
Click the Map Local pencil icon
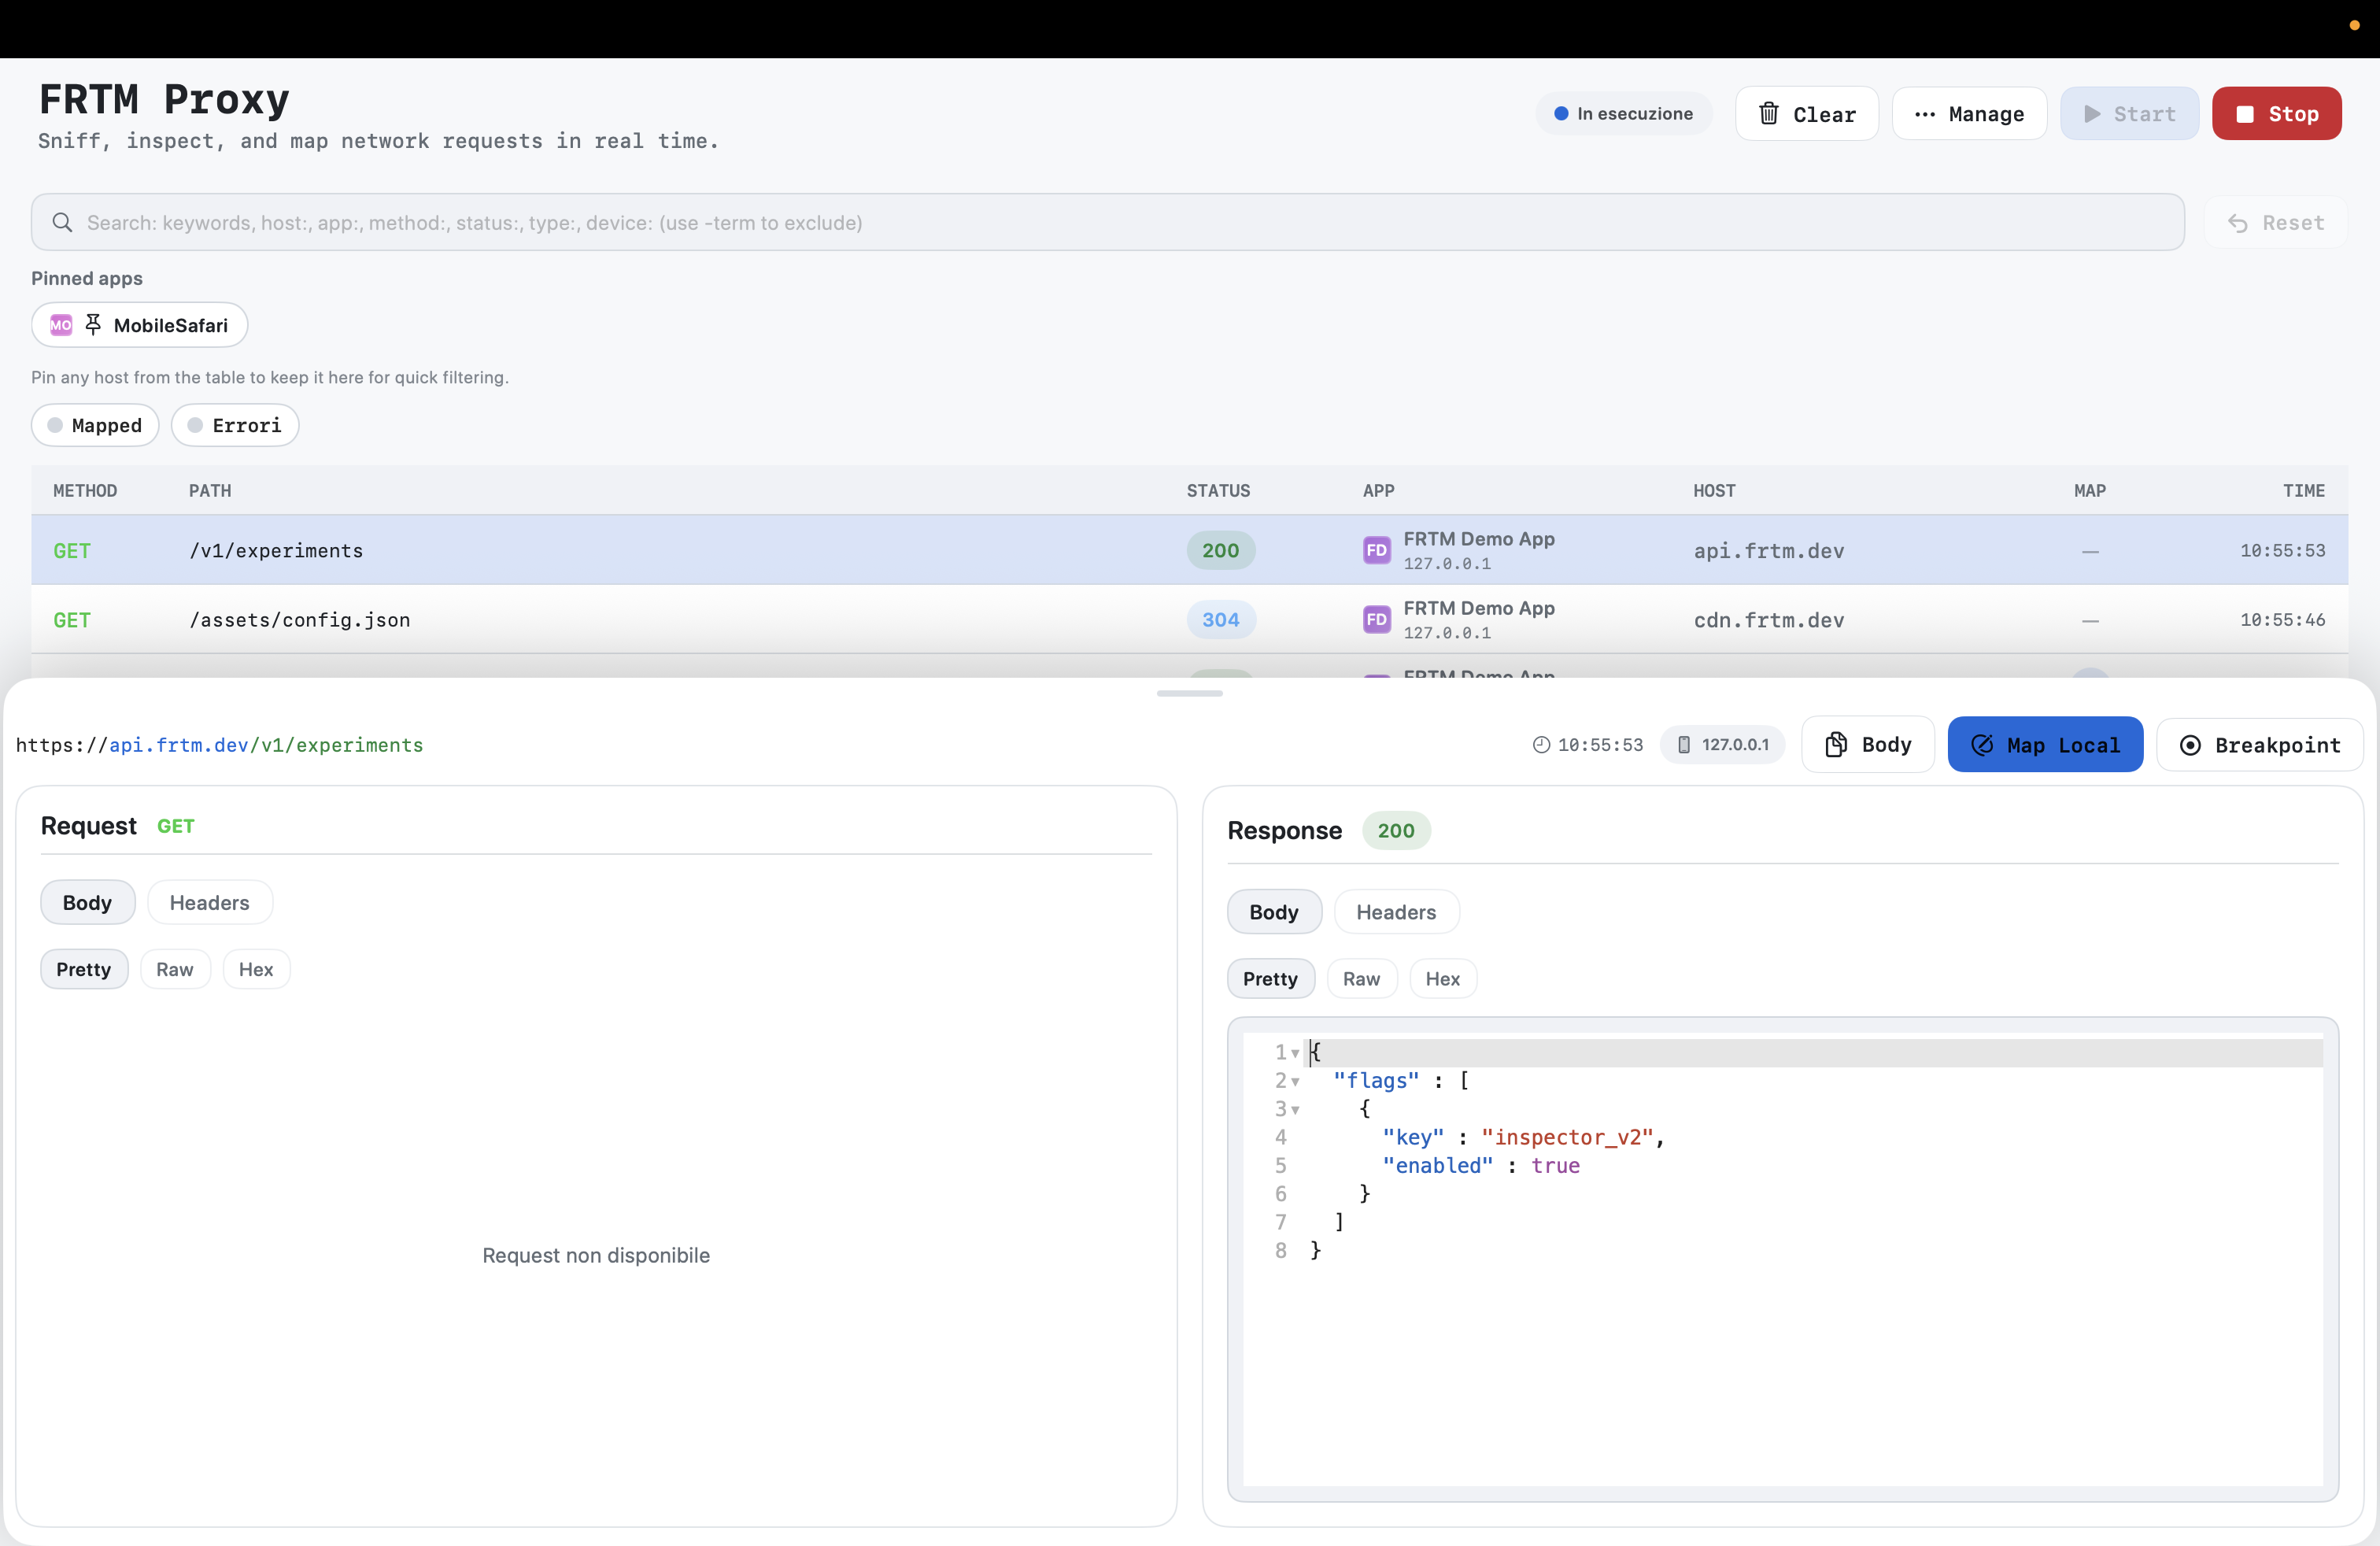click(x=1982, y=745)
